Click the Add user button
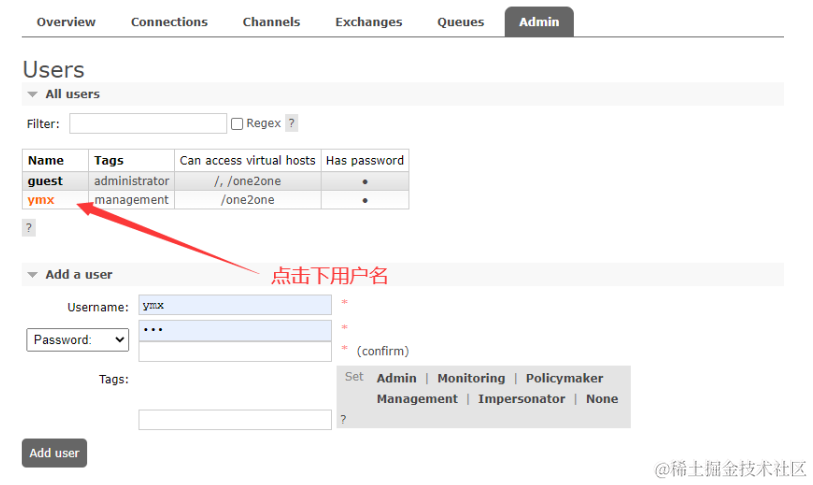The image size is (813, 485). (54, 453)
